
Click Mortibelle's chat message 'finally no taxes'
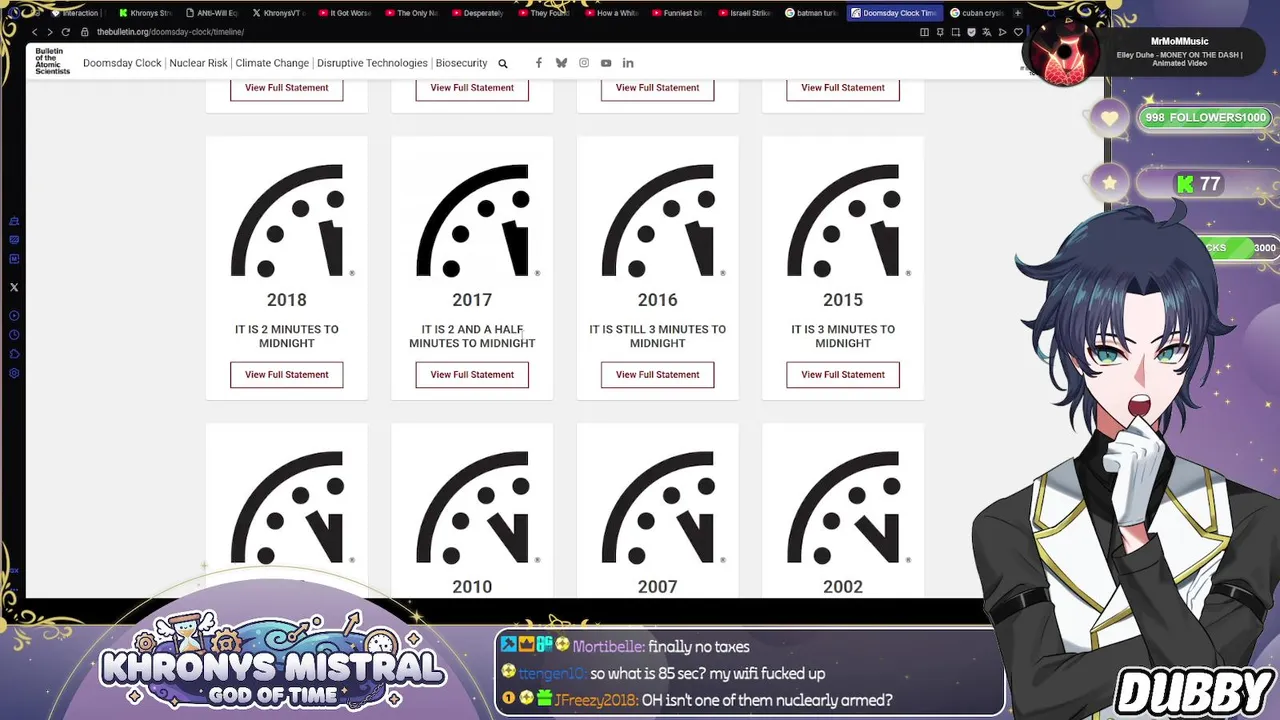click(x=699, y=647)
